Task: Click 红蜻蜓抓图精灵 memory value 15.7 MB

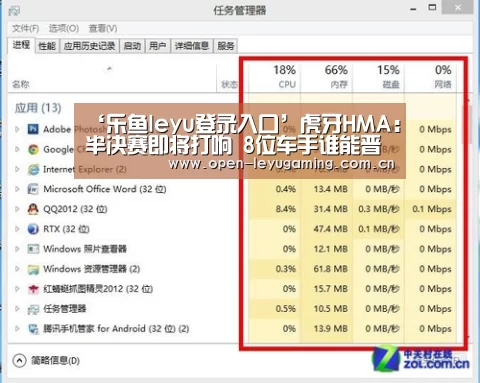Action: (331, 289)
